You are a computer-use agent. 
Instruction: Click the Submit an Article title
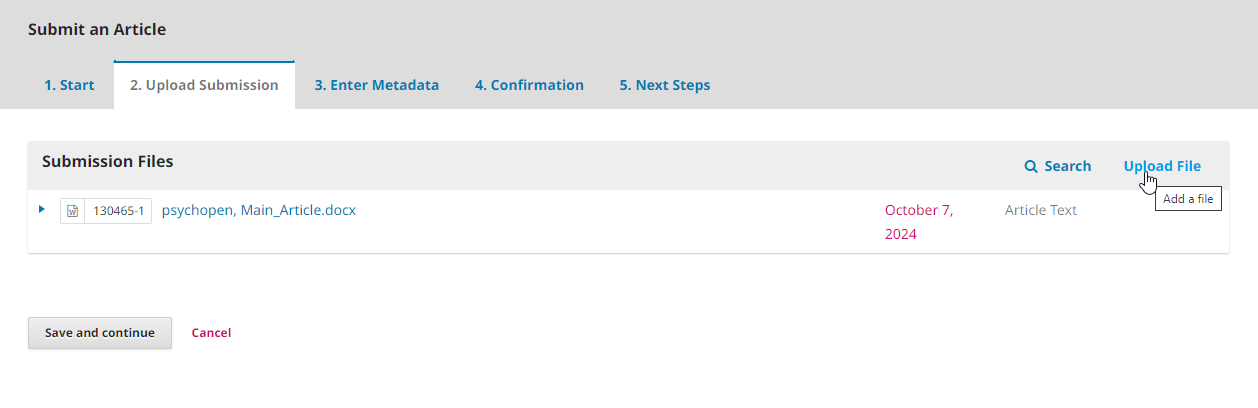pos(97,30)
